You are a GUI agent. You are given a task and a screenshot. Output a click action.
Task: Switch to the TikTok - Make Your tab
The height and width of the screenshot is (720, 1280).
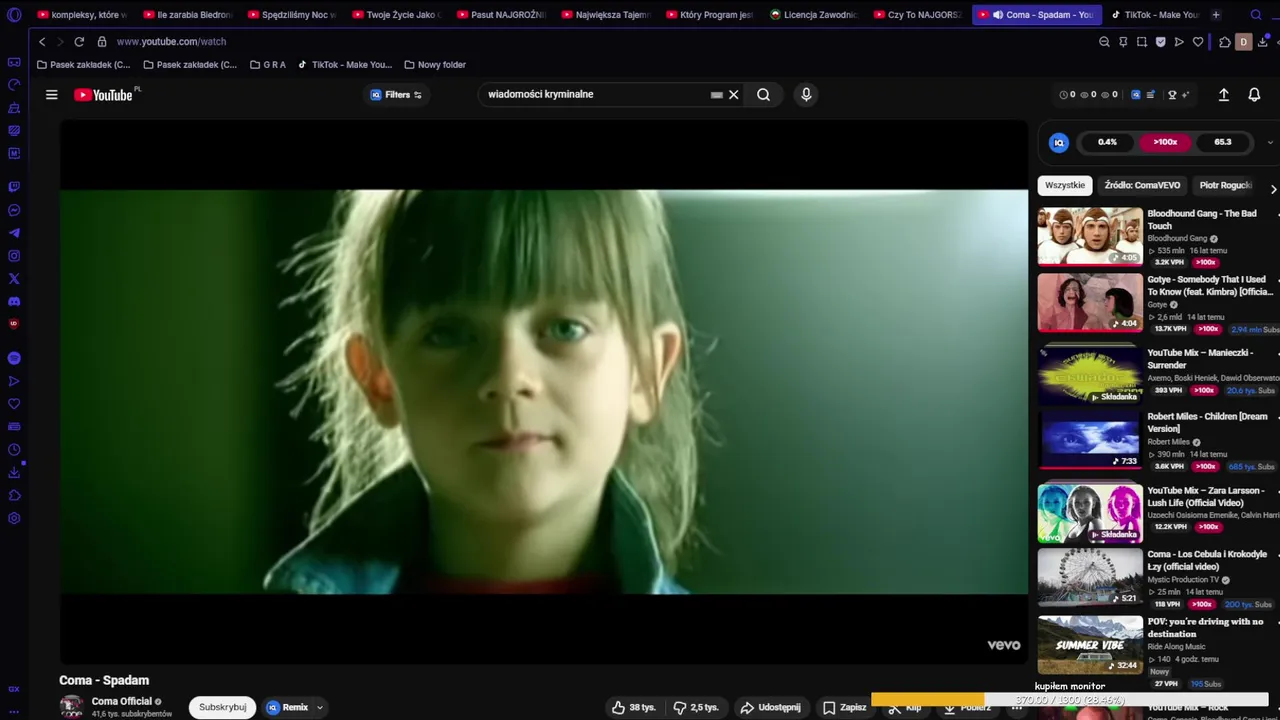[1153, 15]
